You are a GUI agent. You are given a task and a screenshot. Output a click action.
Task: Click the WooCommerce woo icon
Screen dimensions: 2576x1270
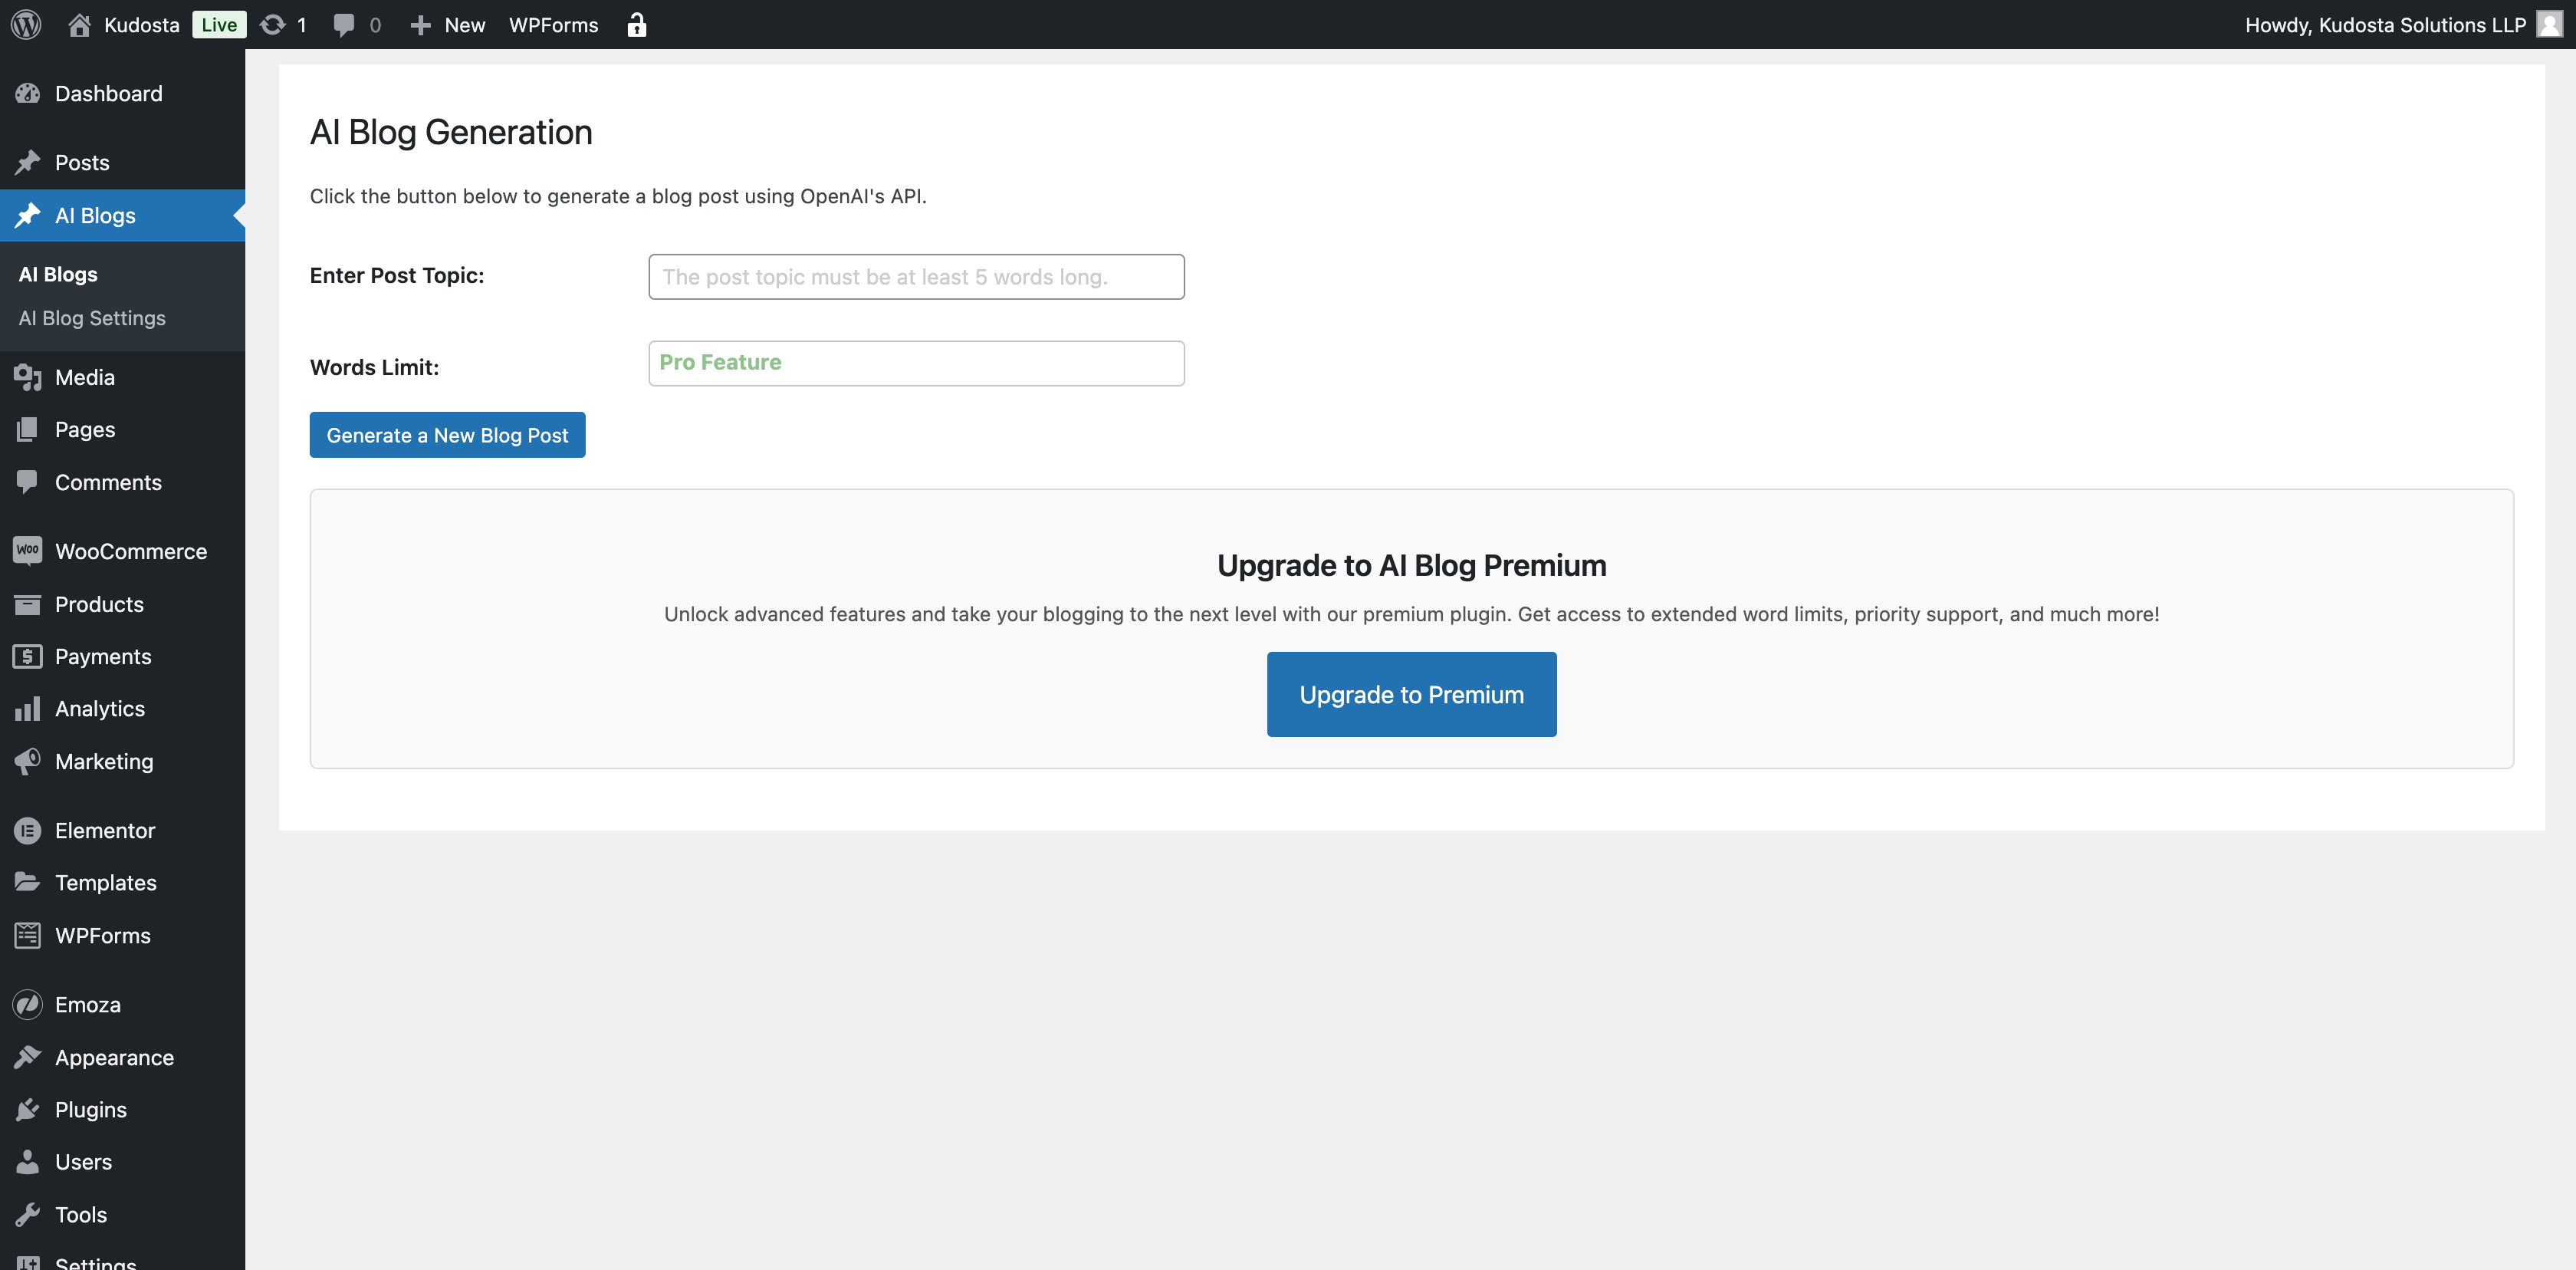[28, 550]
